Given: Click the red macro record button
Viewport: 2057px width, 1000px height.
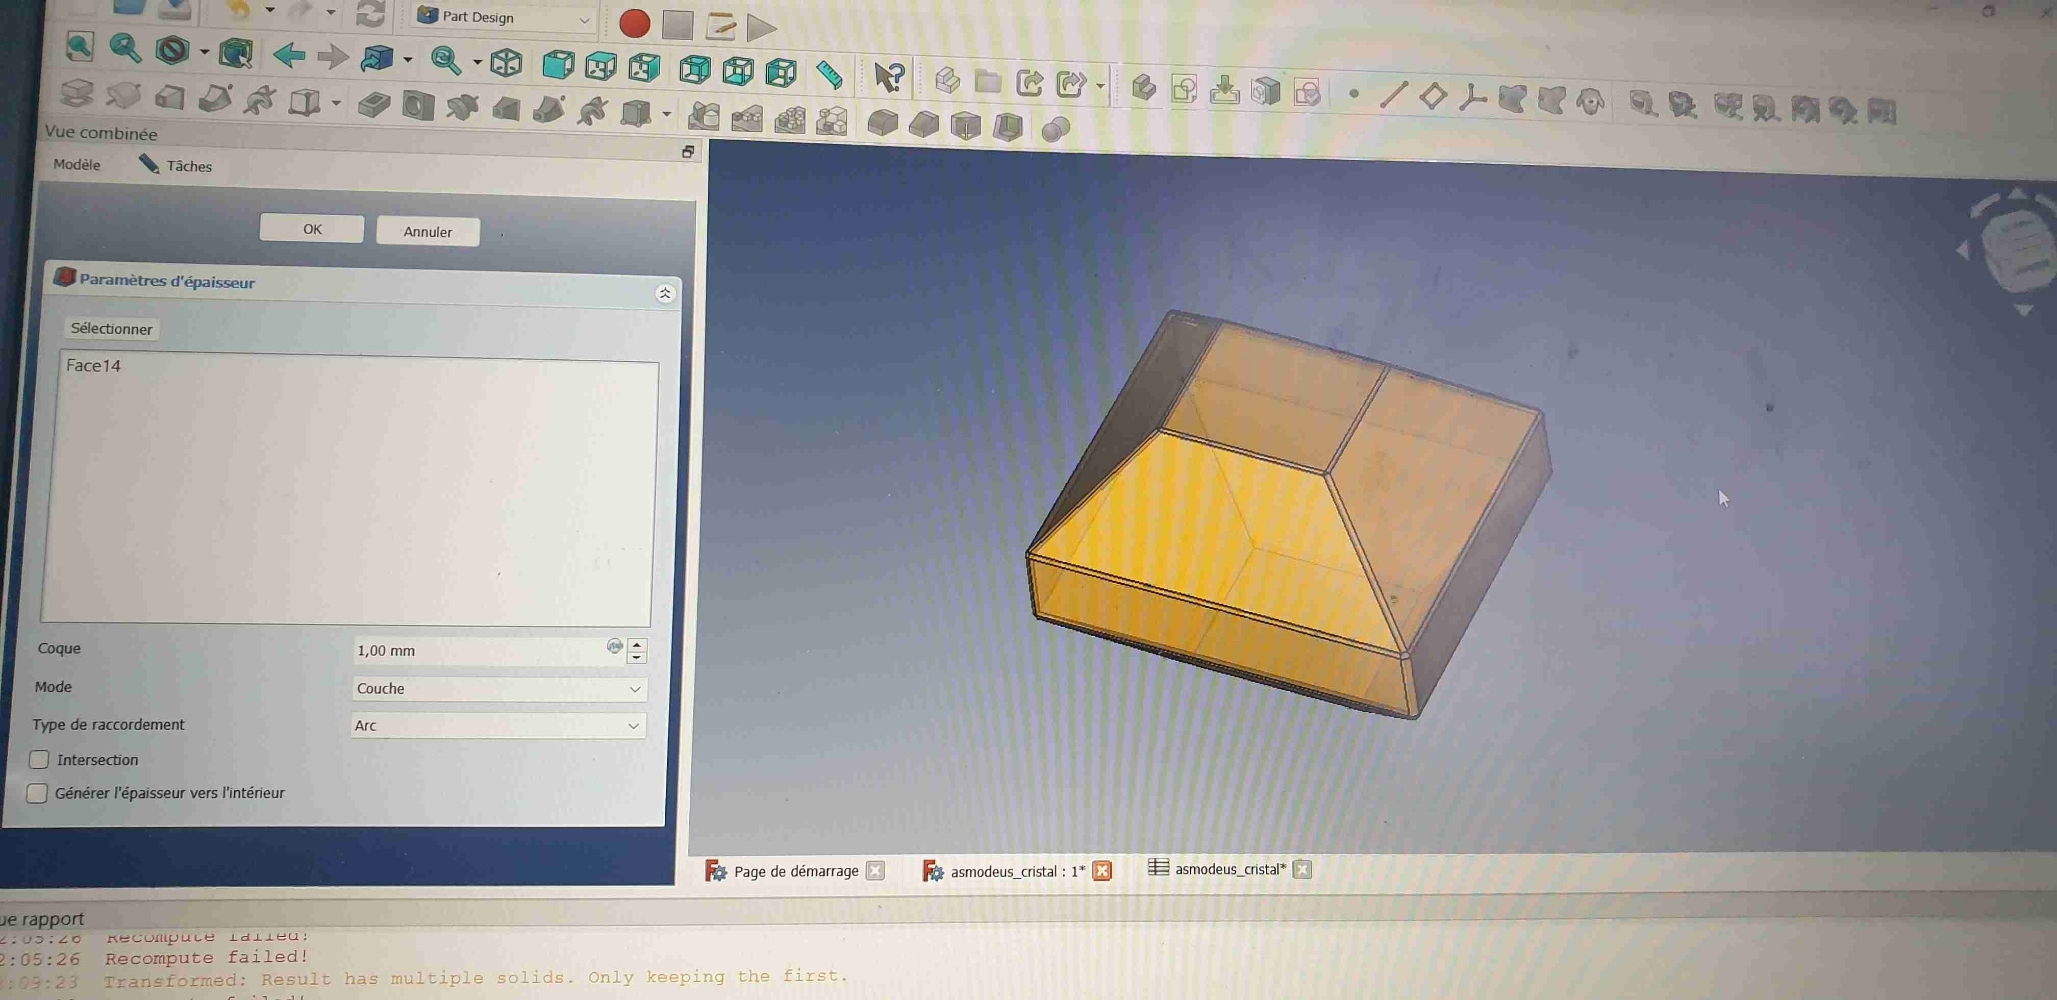Looking at the screenshot, I should pyautogui.click(x=634, y=23).
